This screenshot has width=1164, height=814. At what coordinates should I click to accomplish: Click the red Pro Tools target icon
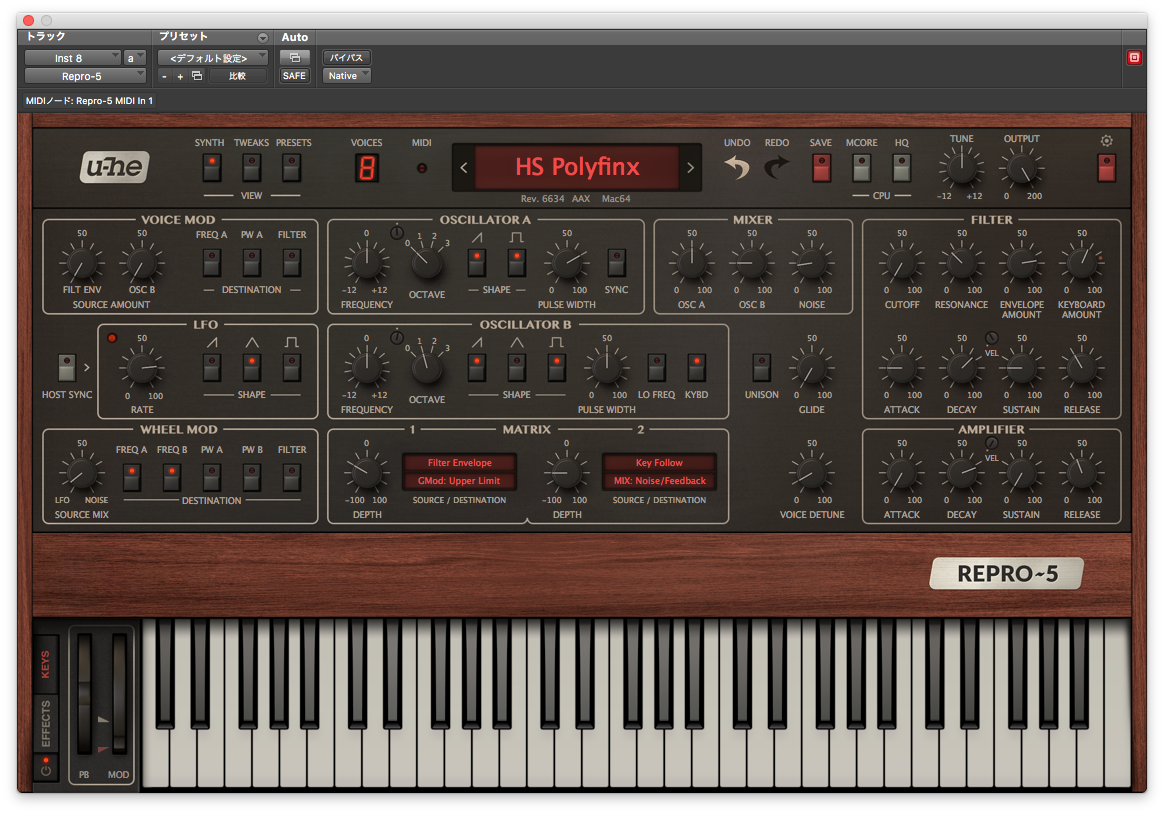tap(1134, 57)
